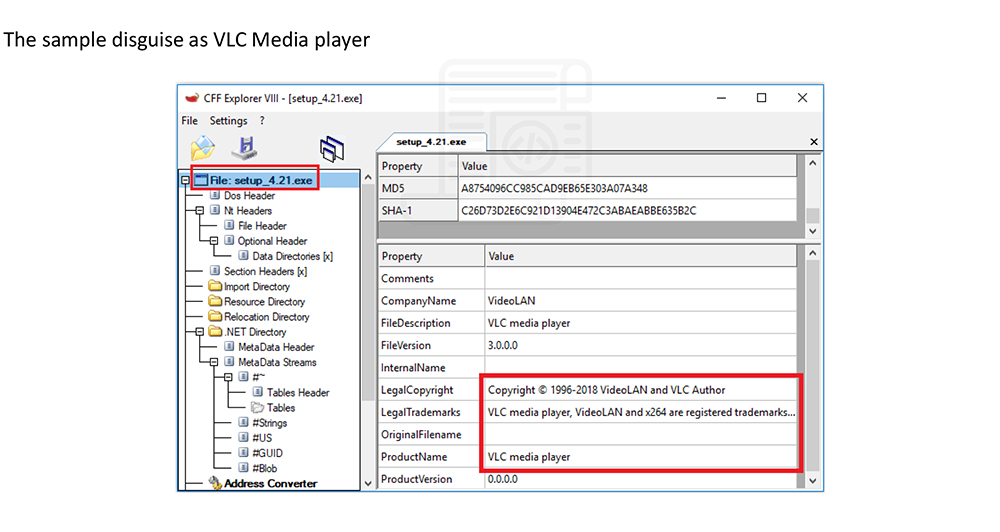Close the setup_4.21.exe tab with the X

click(814, 142)
